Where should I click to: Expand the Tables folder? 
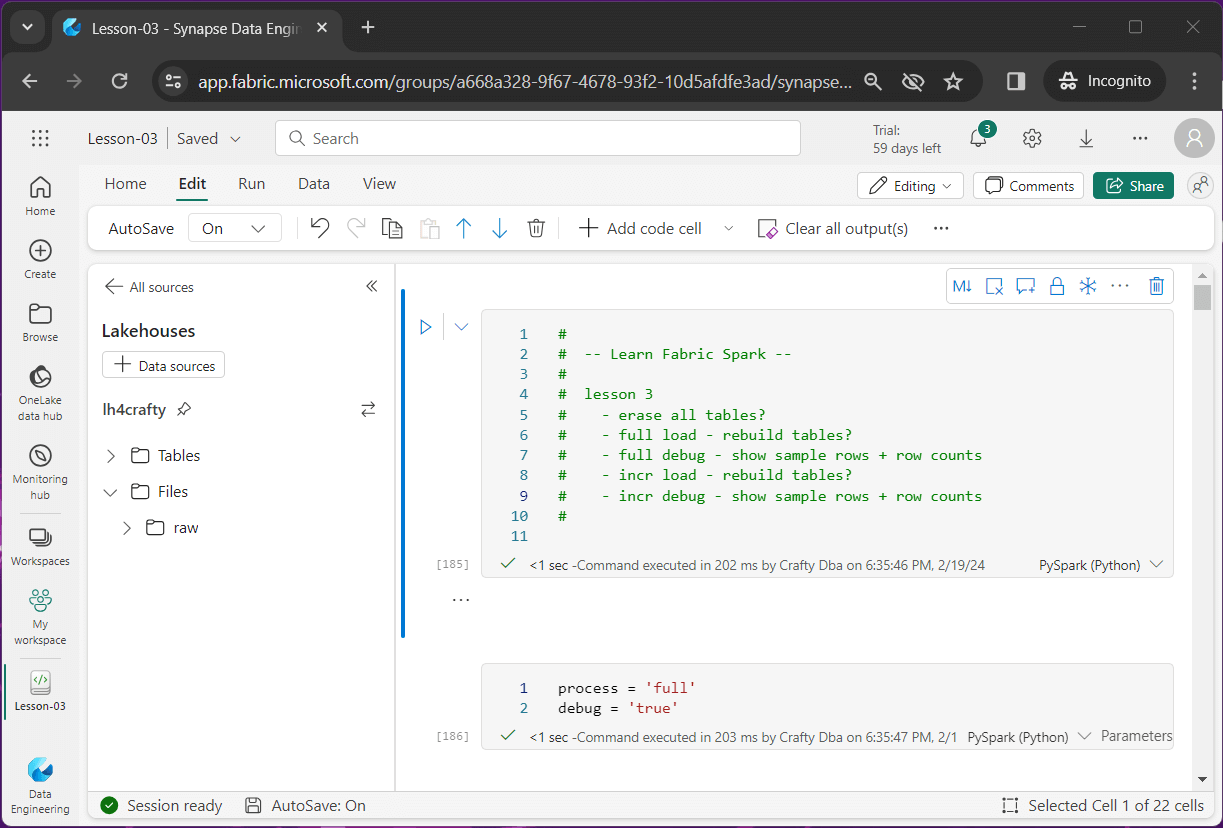click(x=111, y=456)
